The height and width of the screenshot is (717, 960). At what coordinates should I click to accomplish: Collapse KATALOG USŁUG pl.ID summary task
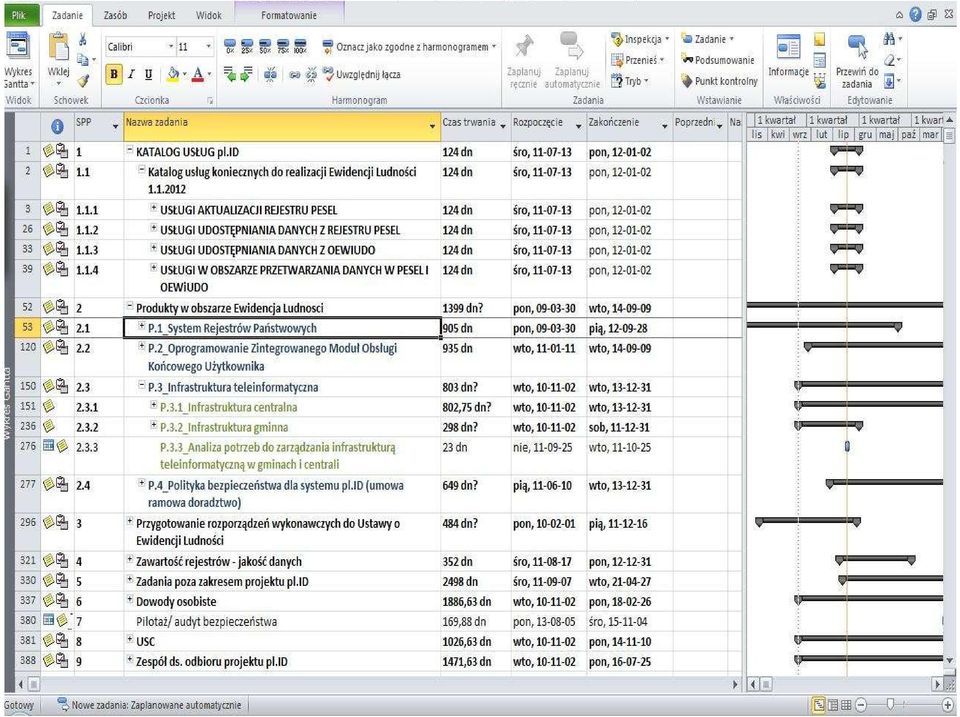[x=130, y=150]
